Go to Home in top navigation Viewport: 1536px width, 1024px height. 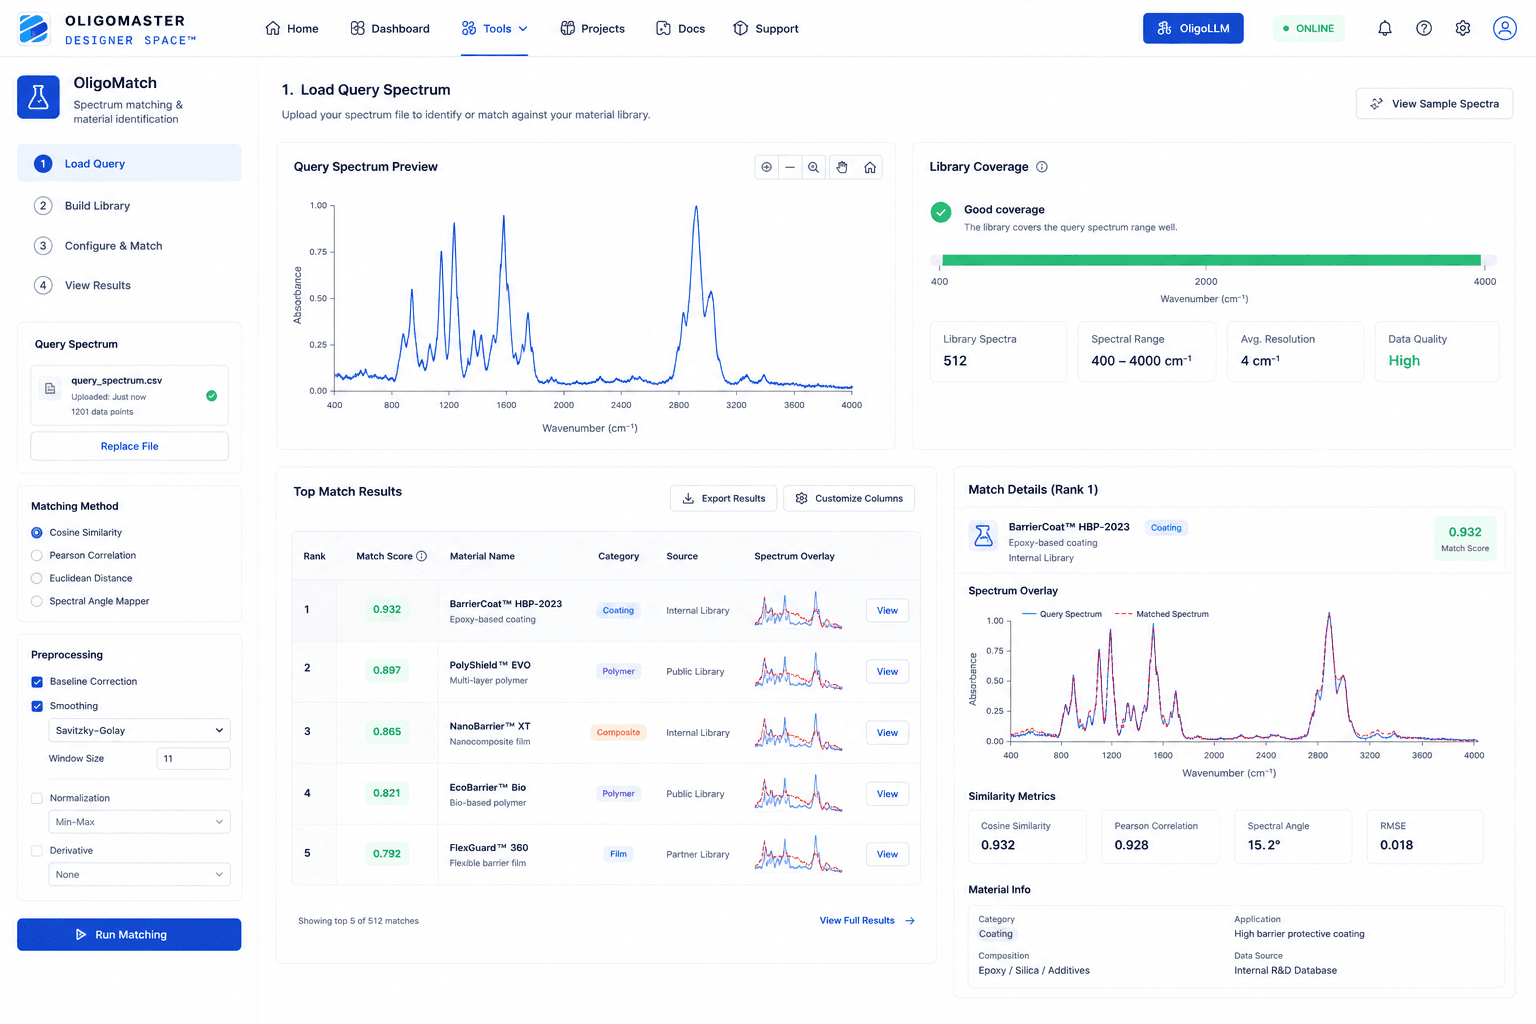tap(292, 29)
